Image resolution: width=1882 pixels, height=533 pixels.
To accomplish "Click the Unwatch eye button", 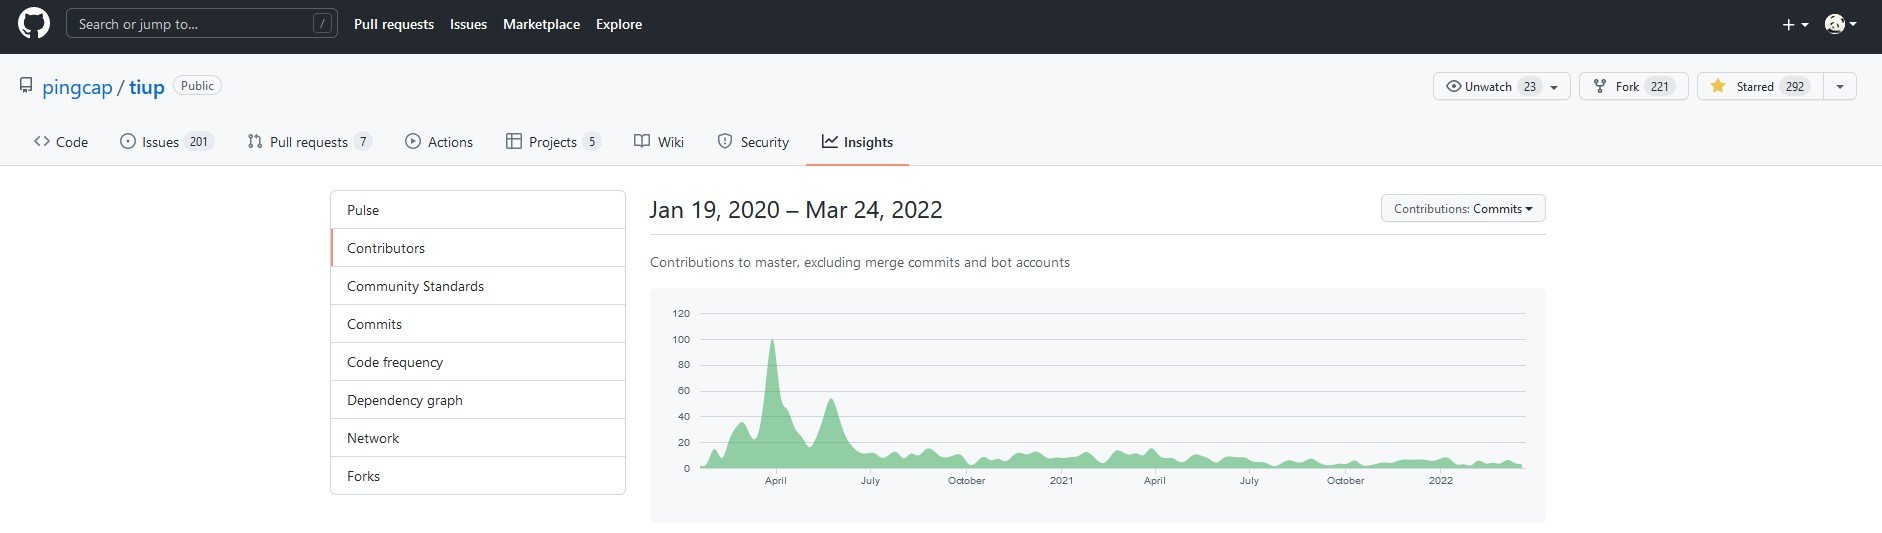I will (x=1500, y=86).
